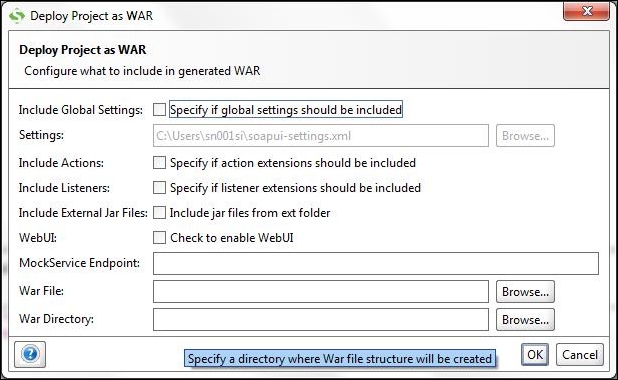Viewport: 618px width, 380px height.
Task: Click the 'WebUI:' label
Action: click(x=38, y=238)
